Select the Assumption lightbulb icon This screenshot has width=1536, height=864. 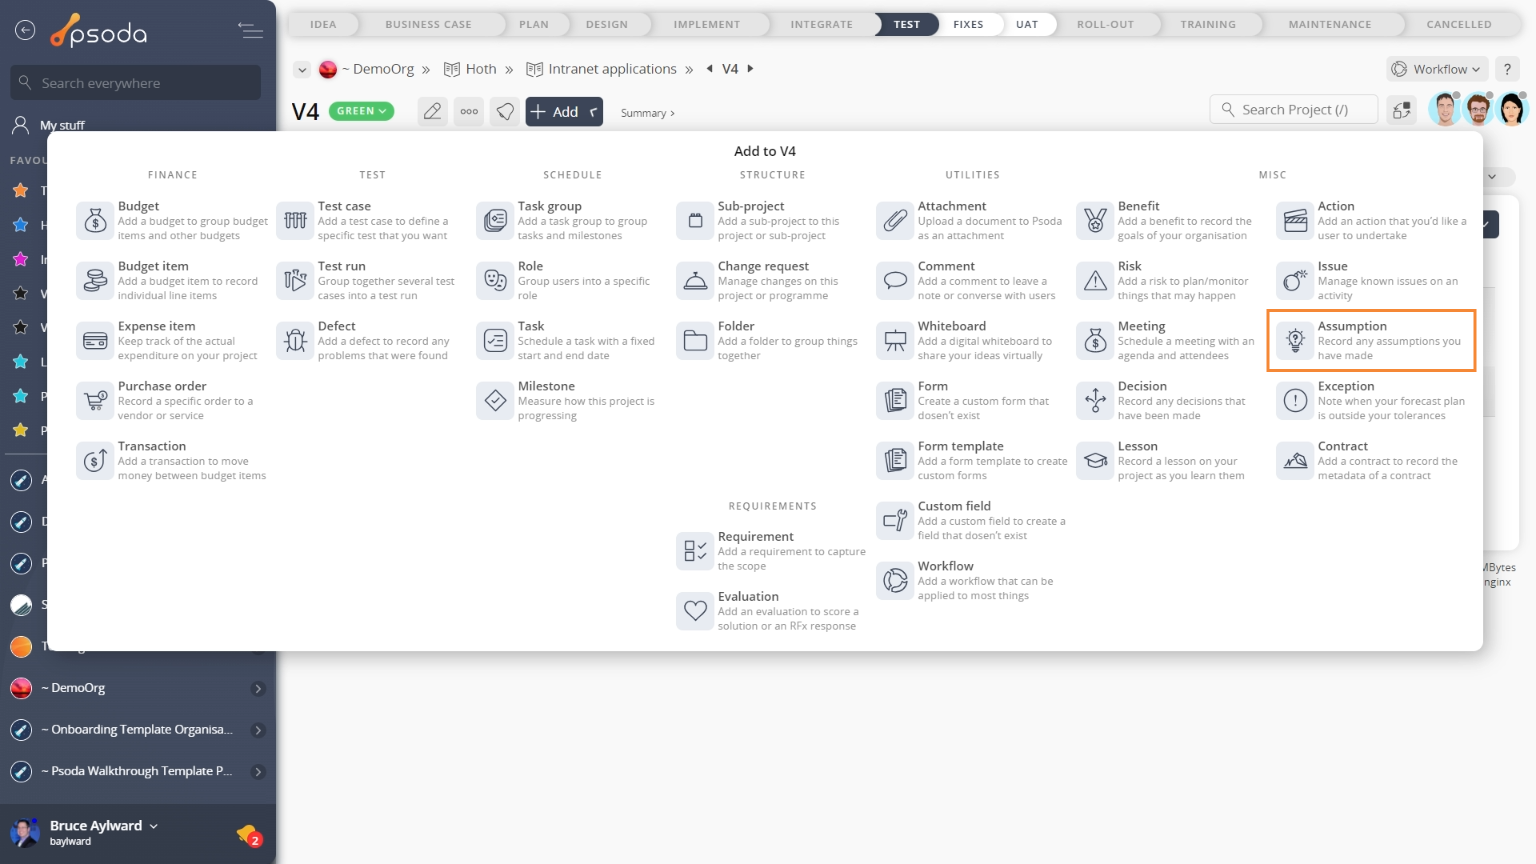[x=1295, y=341]
